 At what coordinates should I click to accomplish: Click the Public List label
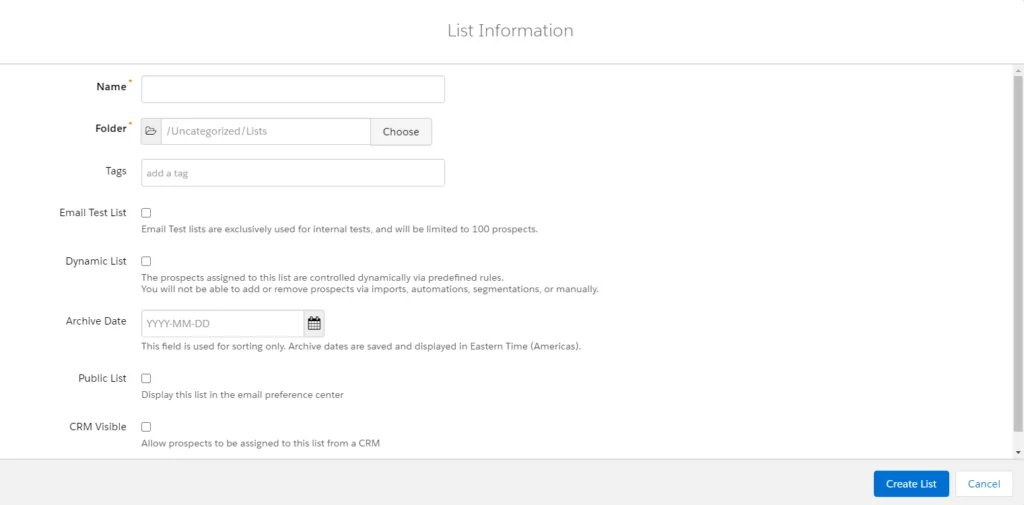click(x=103, y=378)
